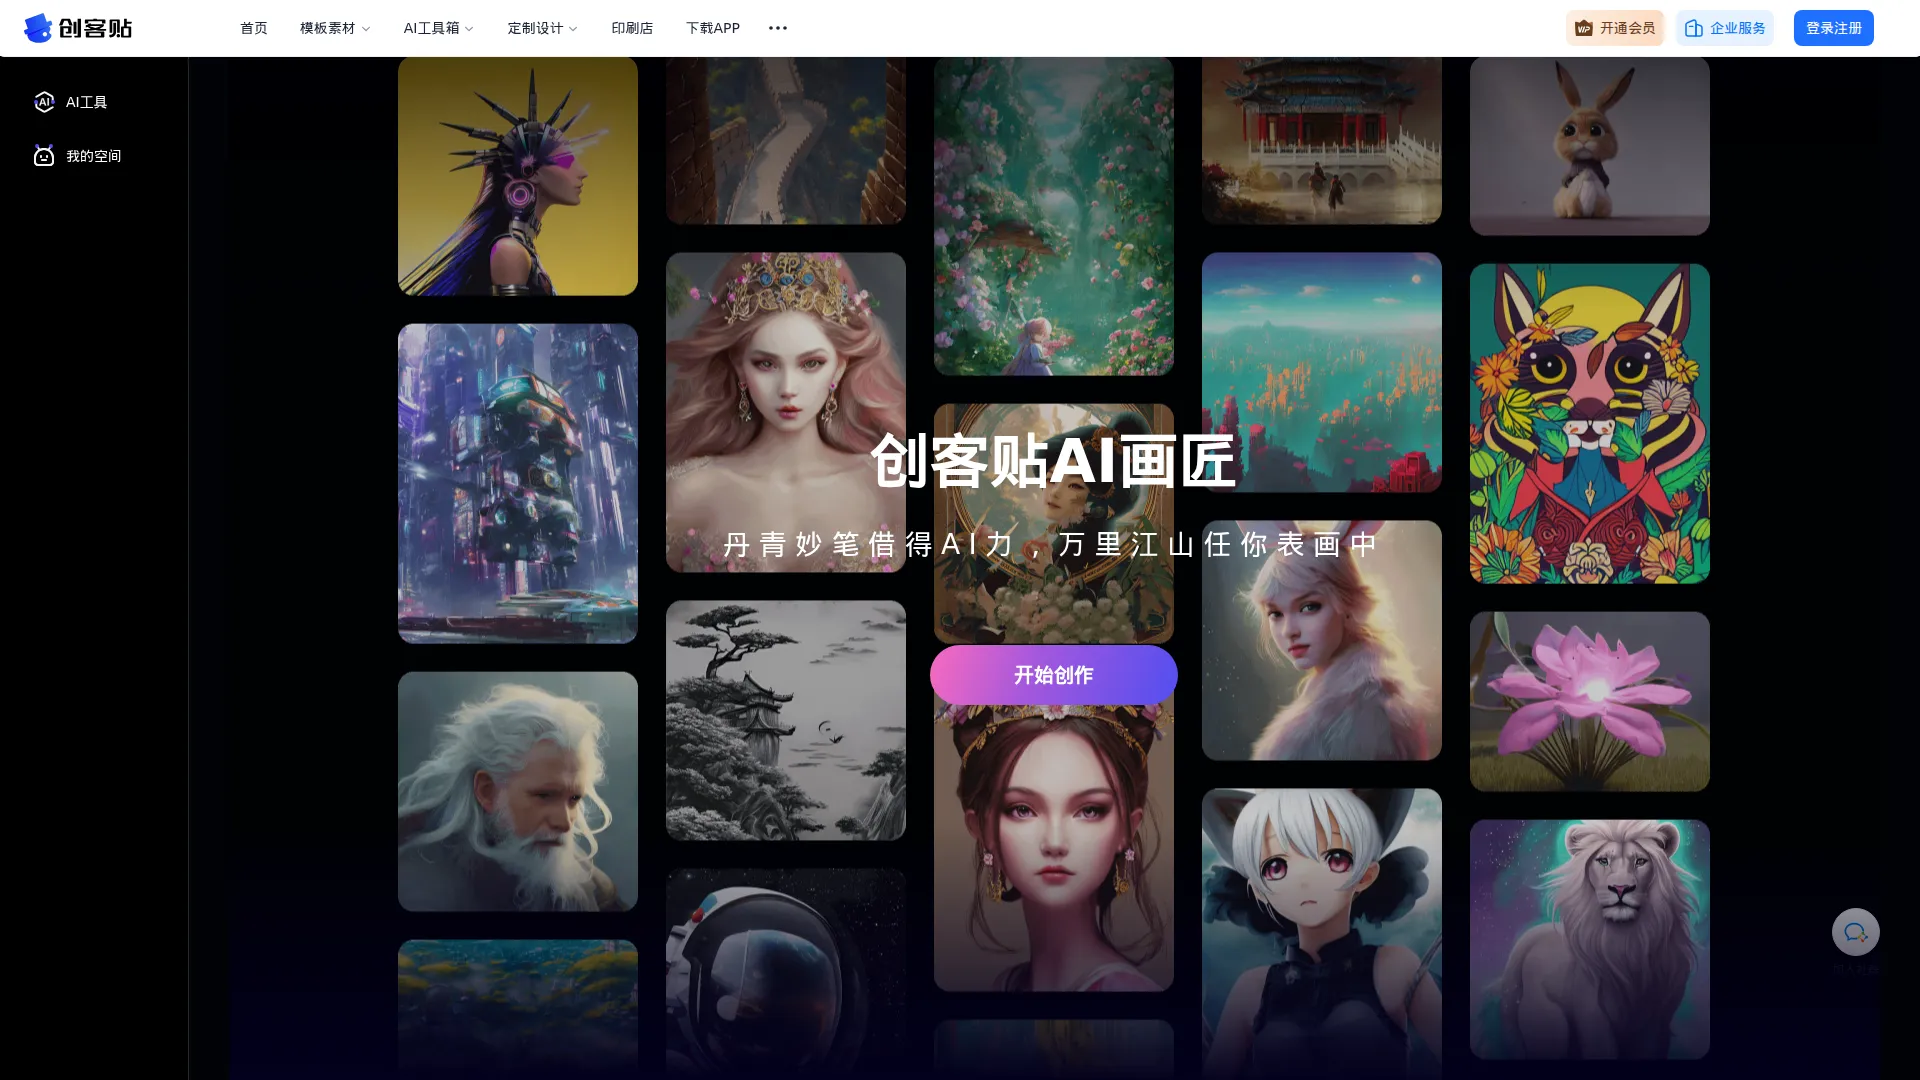Screen dimensions: 1920x1080
Task: Open the Great Wall path thumbnail
Action: (786, 140)
